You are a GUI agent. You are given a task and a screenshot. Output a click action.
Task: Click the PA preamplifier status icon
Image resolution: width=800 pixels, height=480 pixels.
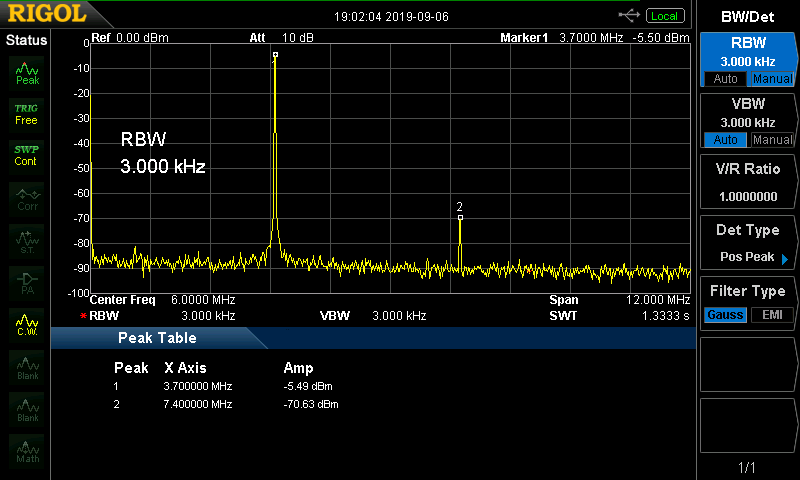pyautogui.click(x=27, y=282)
